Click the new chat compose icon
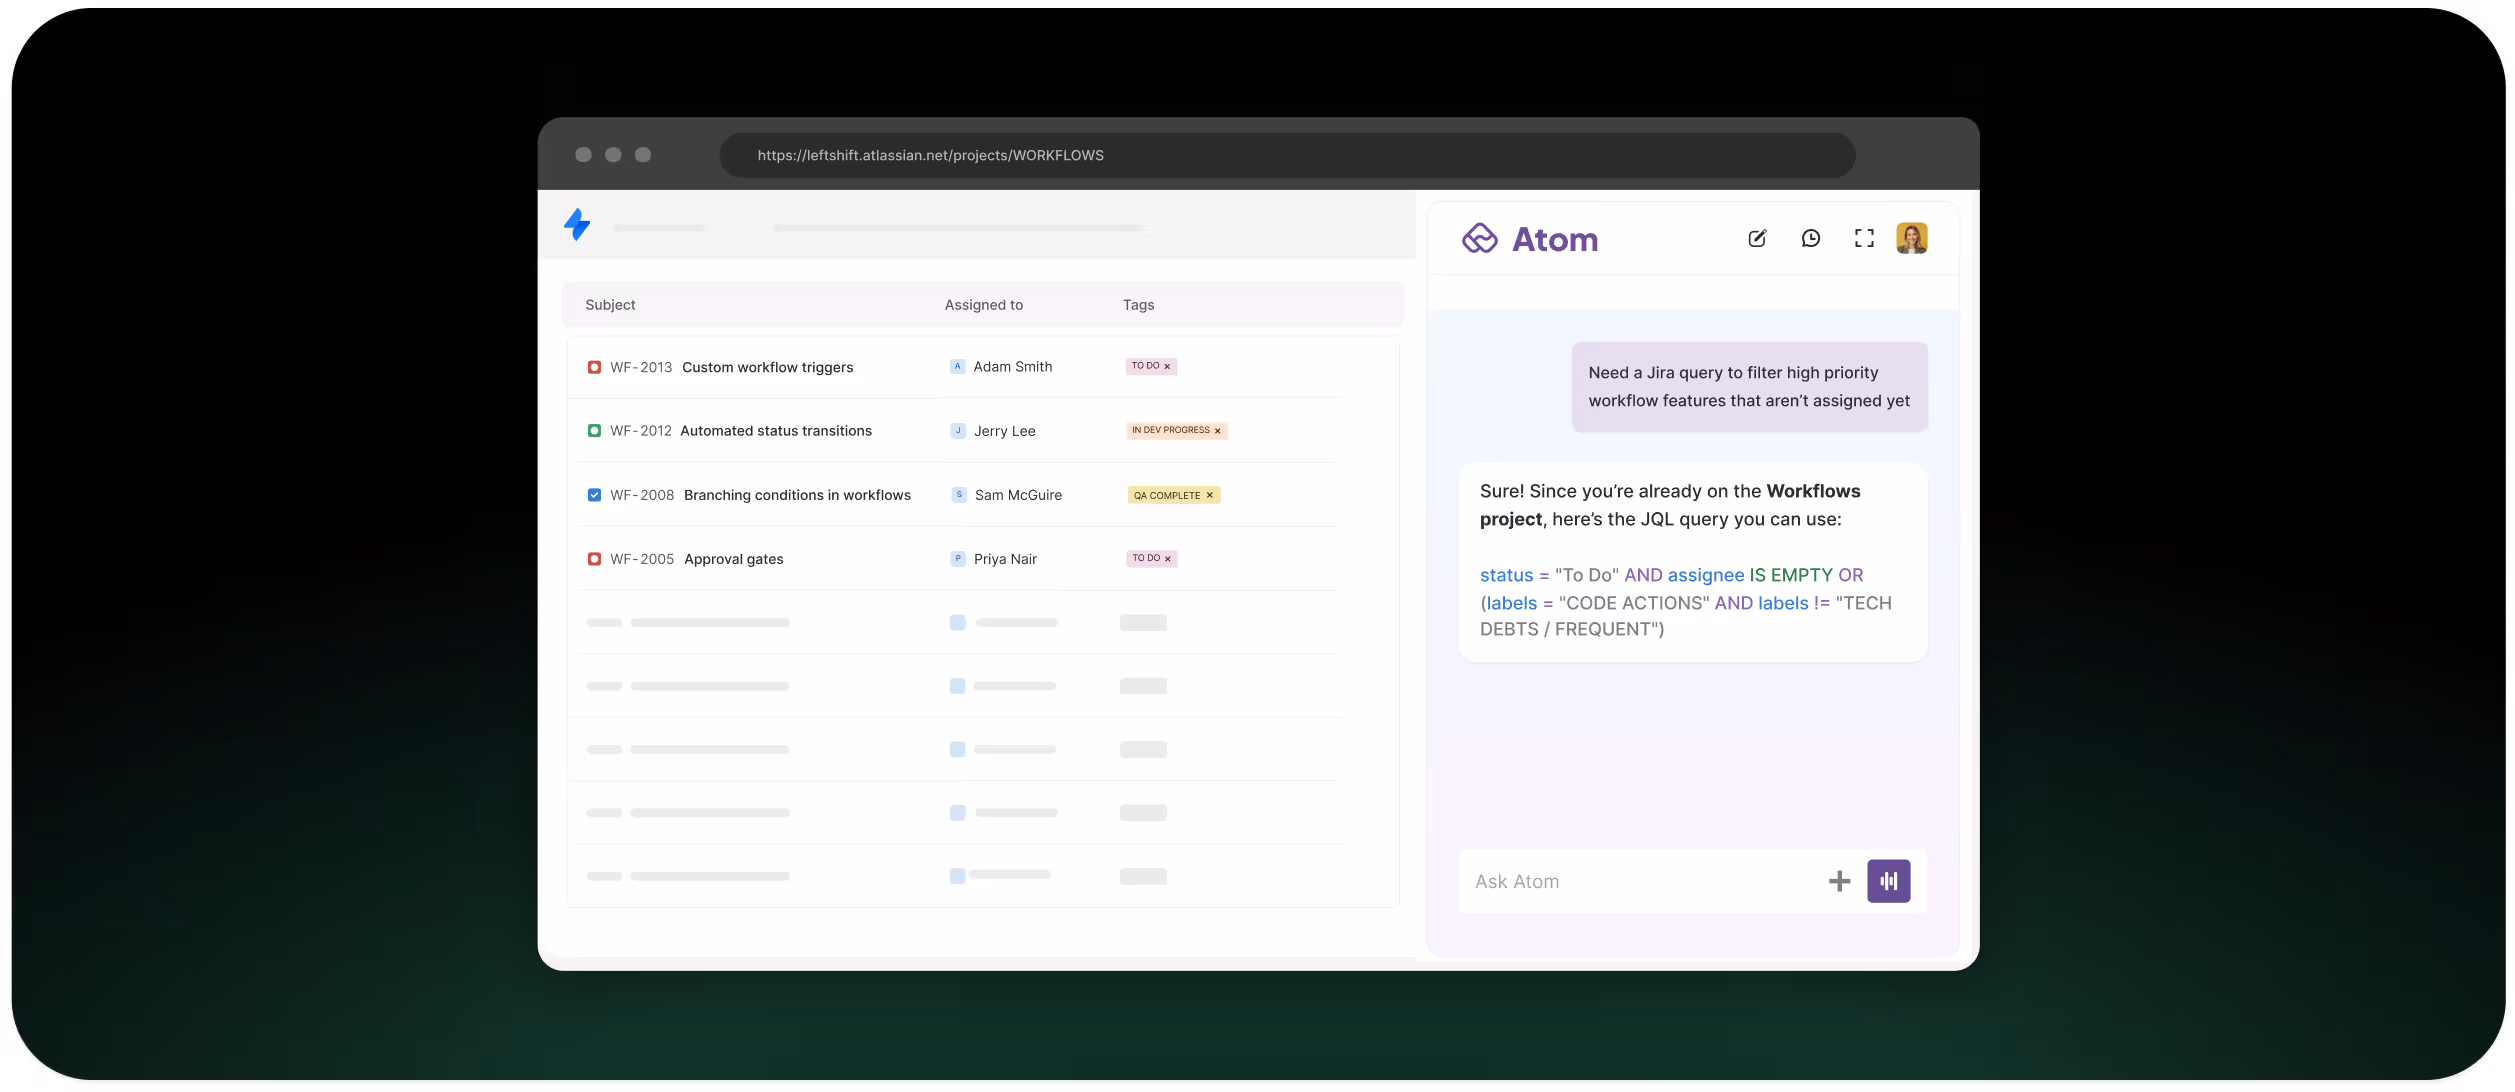 point(1757,238)
